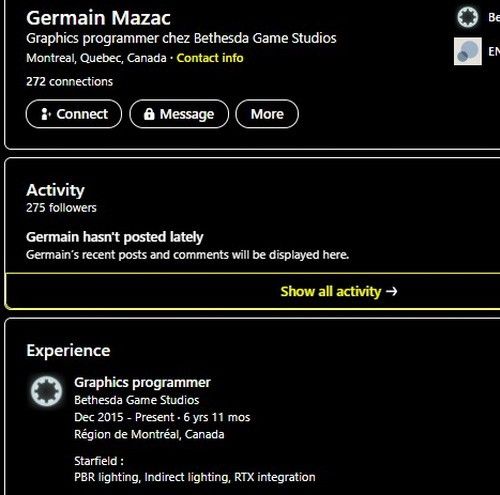Open the More options dropdown
Image resolution: width=500 pixels, height=495 pixels.
(x=267, y=114)
